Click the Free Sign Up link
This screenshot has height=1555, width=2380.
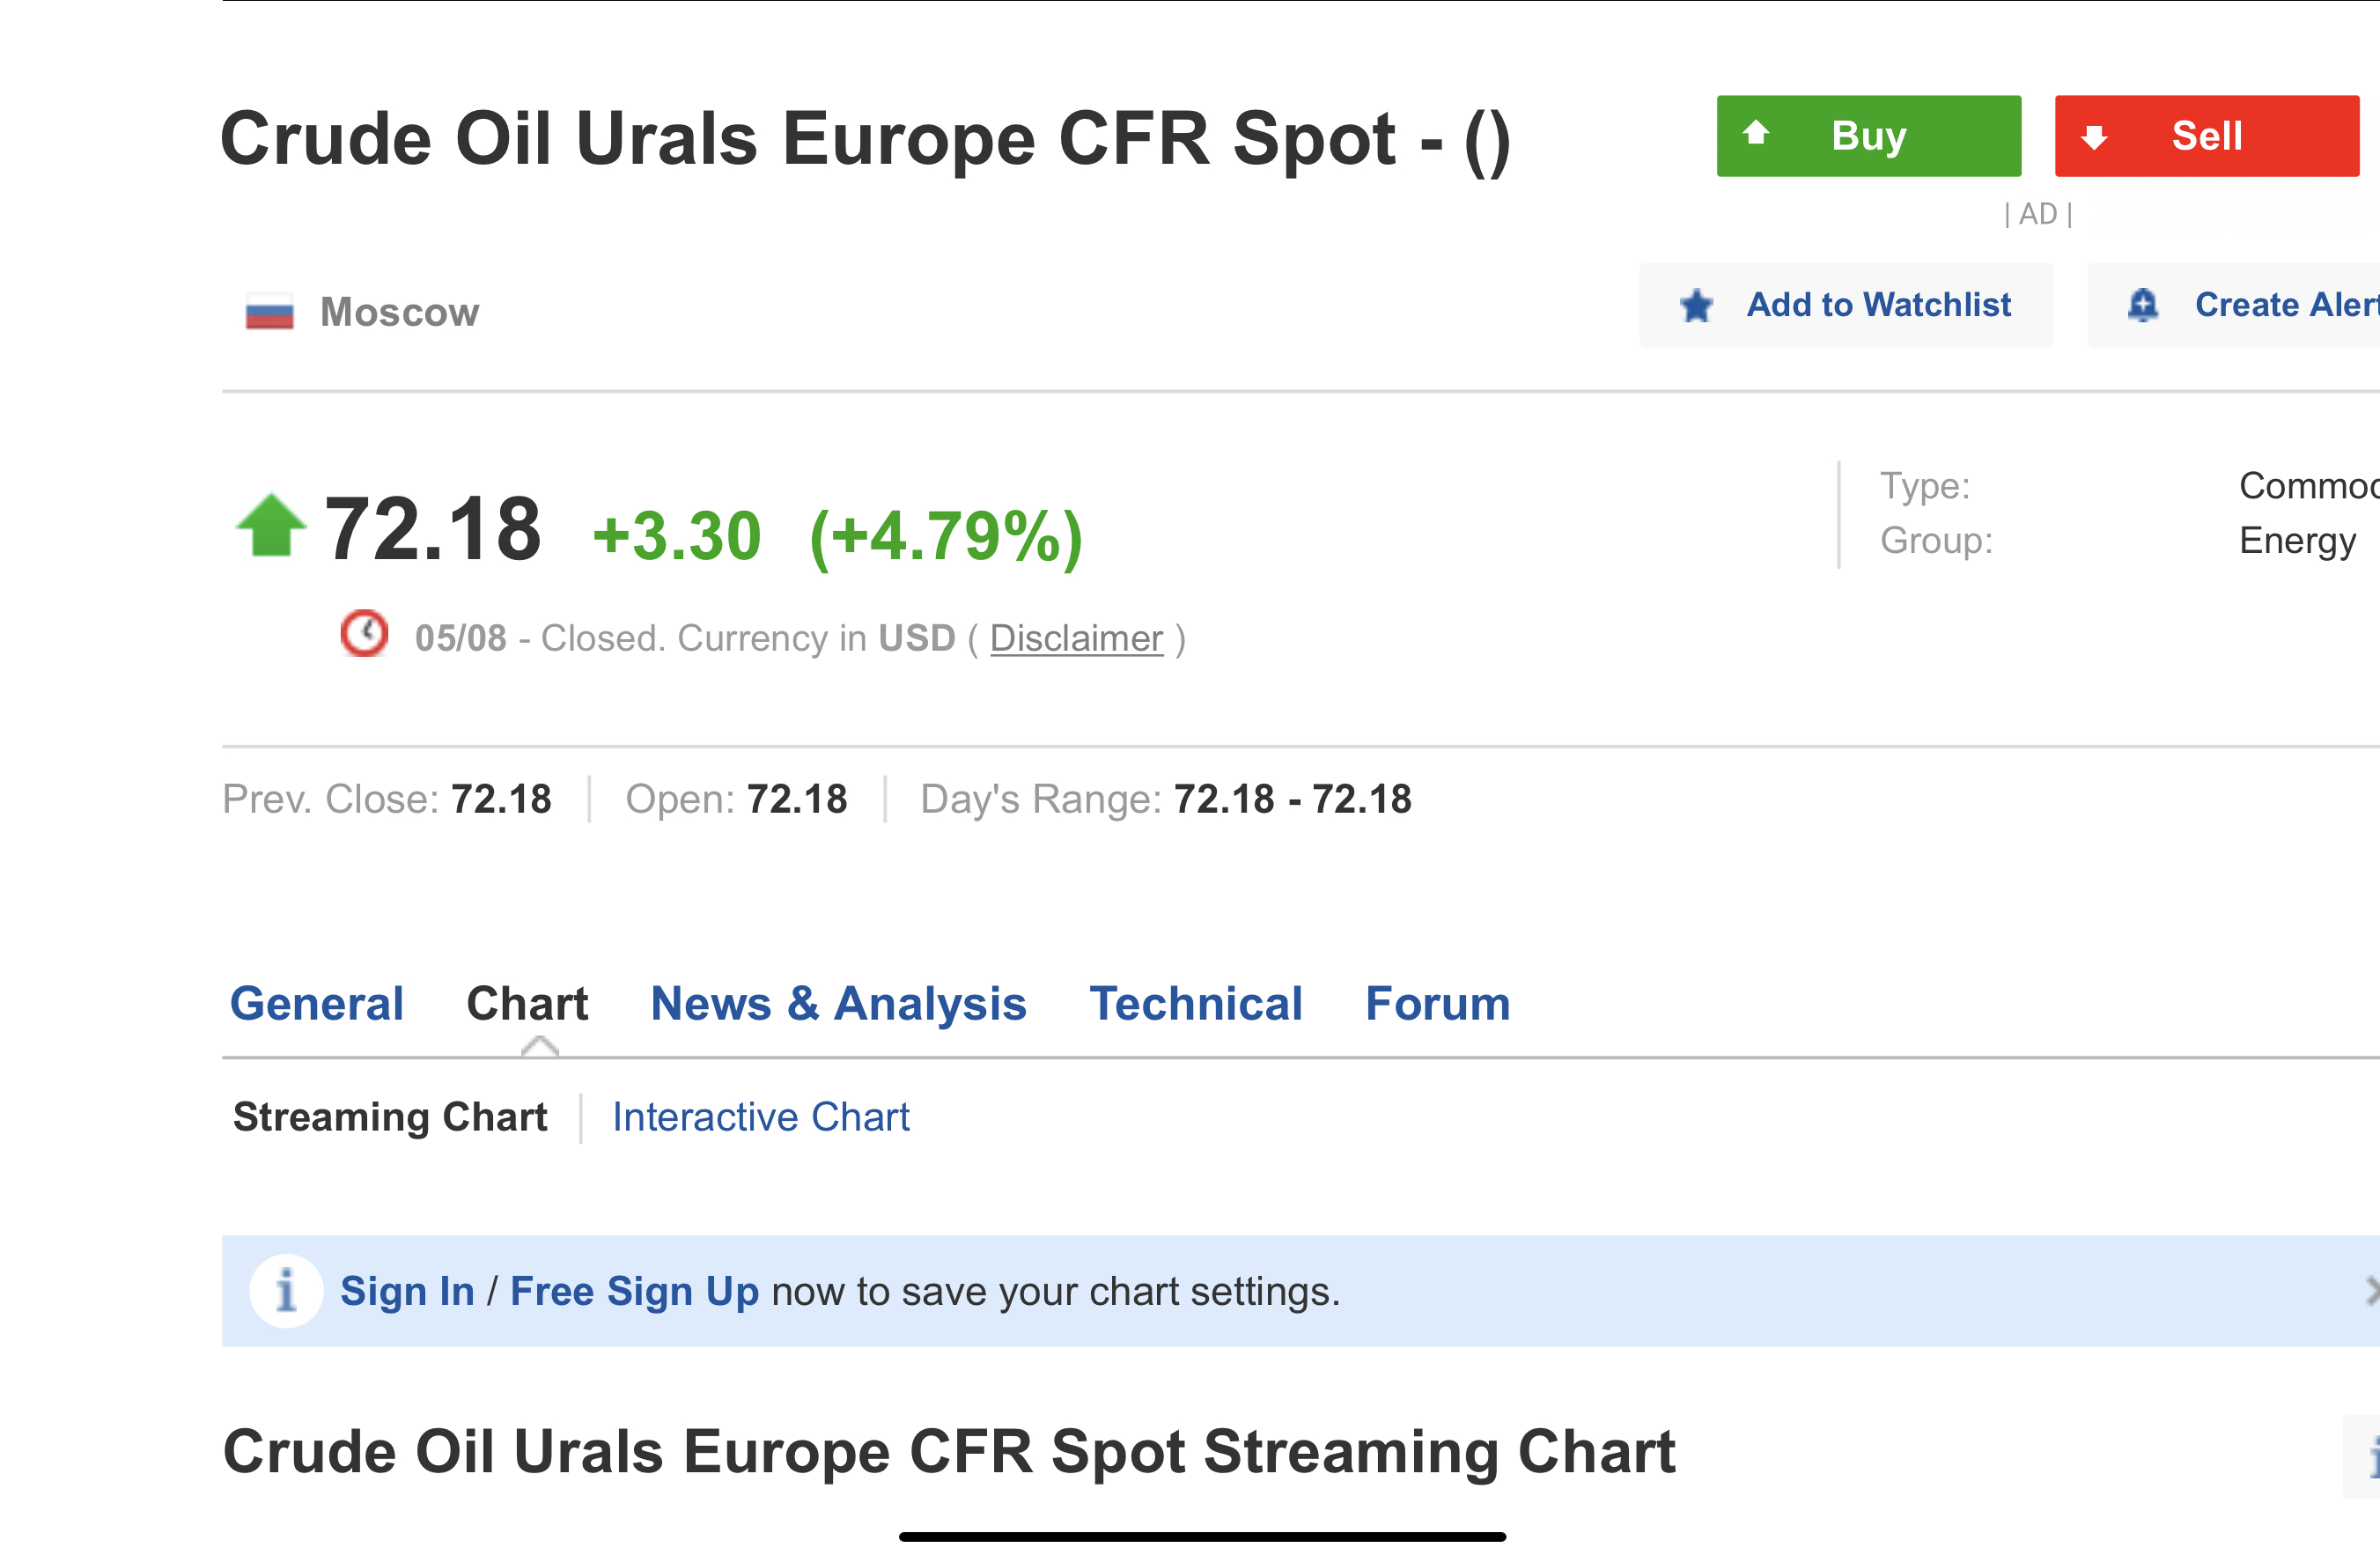tap(634, 1291)
